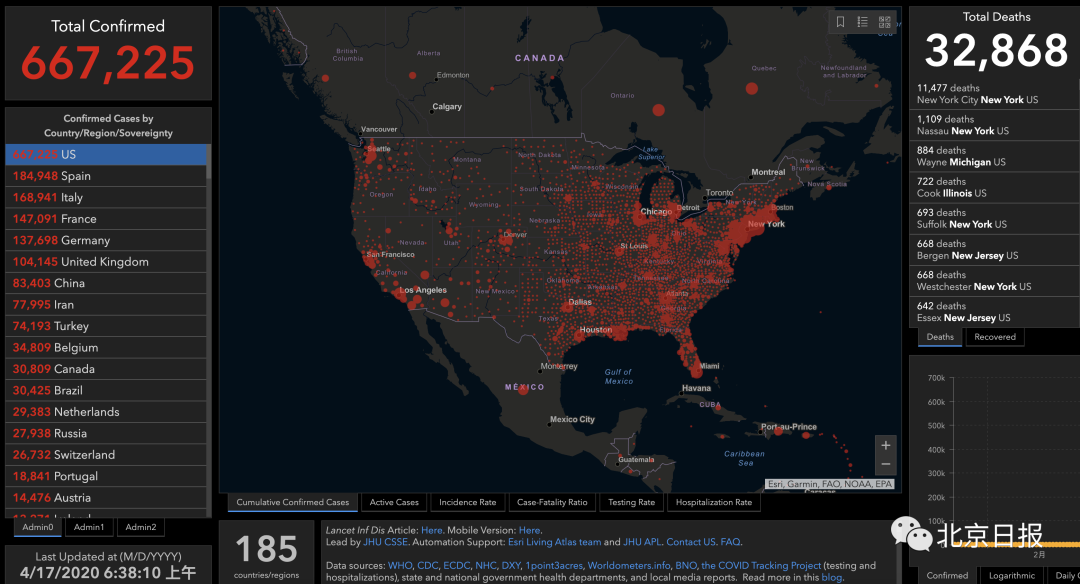Viewport: 1080px width, 584px height.
Task: Select Austria in the country list
Action: coord(105,497)
